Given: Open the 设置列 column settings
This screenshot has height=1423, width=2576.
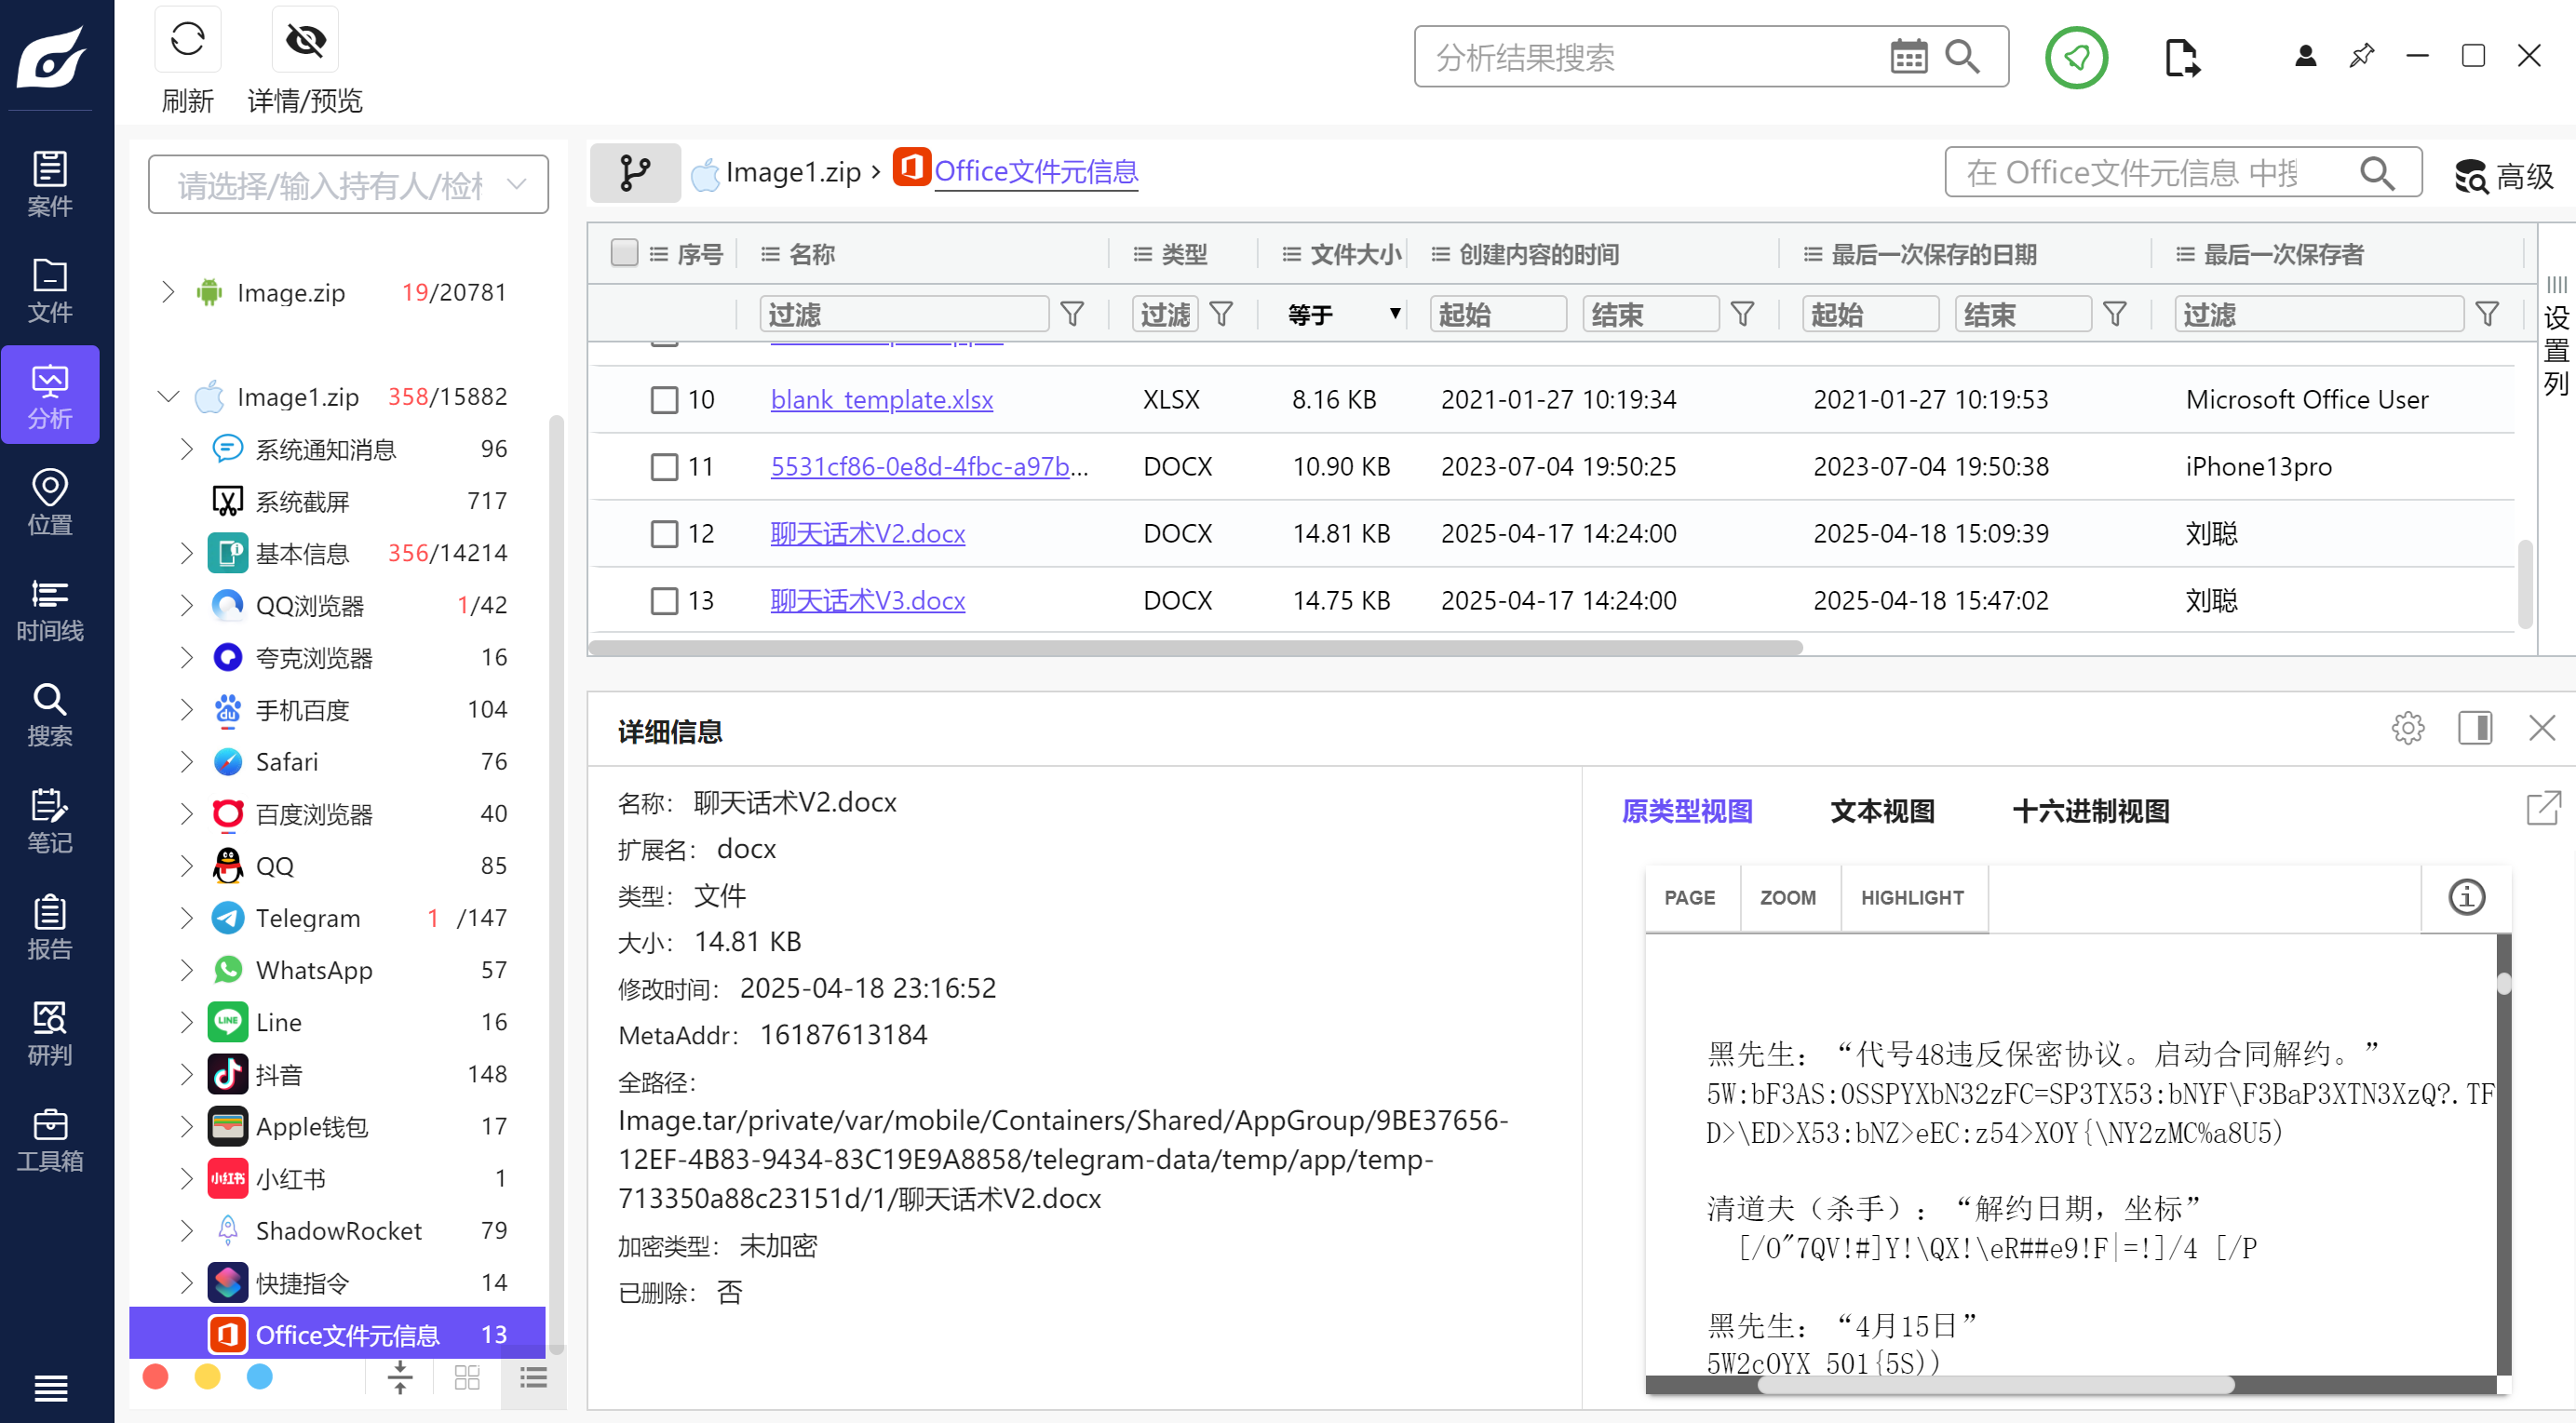Looking at the screenshot, I should pyautogui.click(x=2556, y=337).
